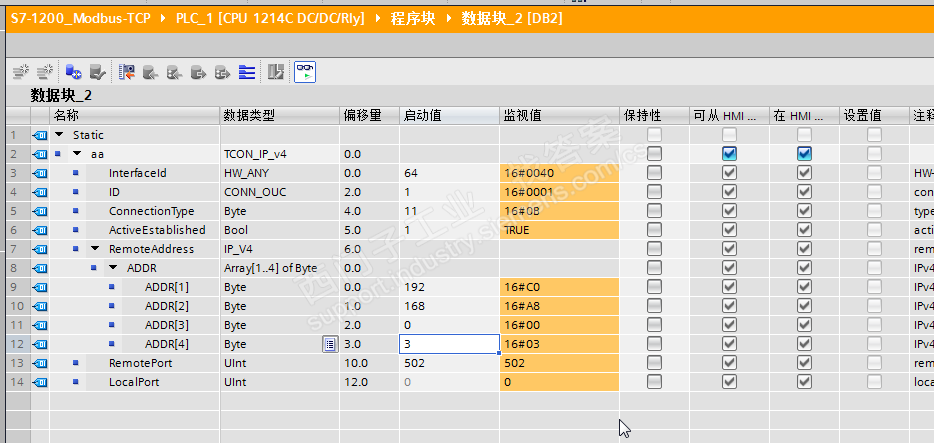Click the blue stacked-lines expand all icon
The image size is (934, 443).
(247, 73)
